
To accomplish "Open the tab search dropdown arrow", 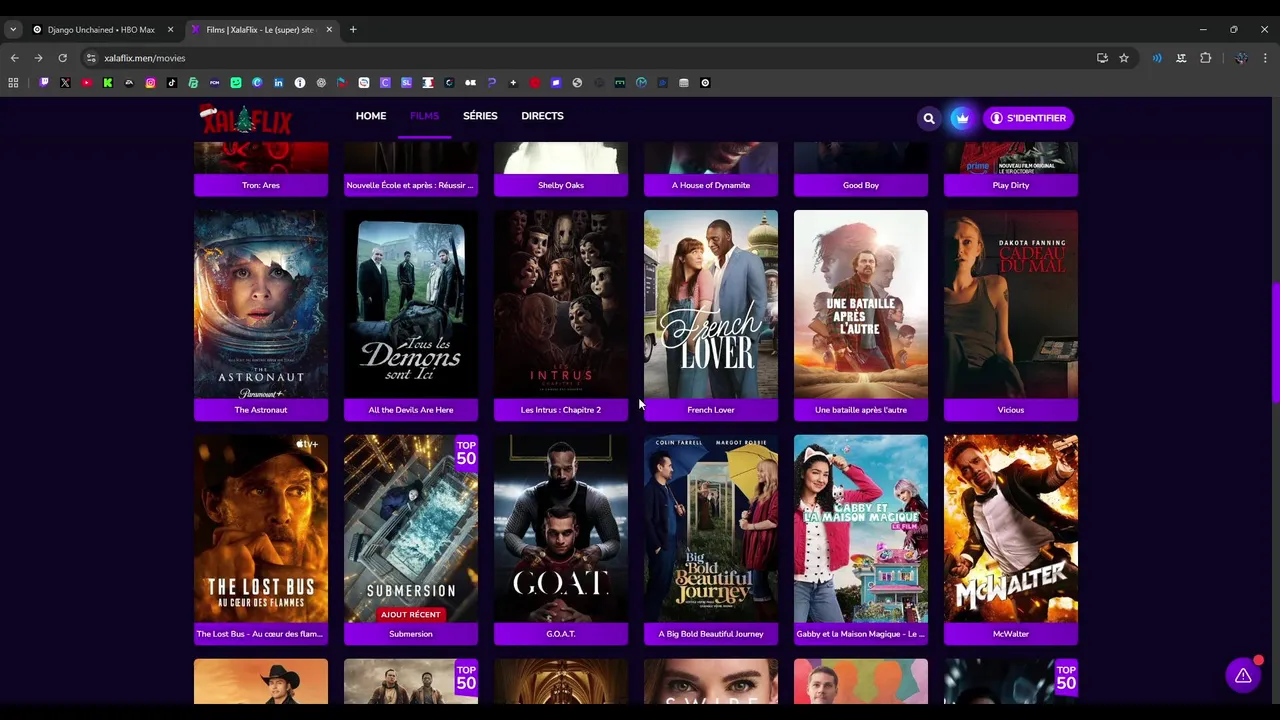I will point(13,30).
